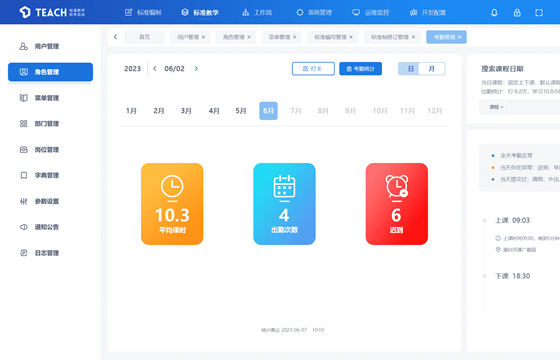The width and height of the screenshot is (560, 360).
Task: Click the date 06/02 text
Action: [174, 69]
